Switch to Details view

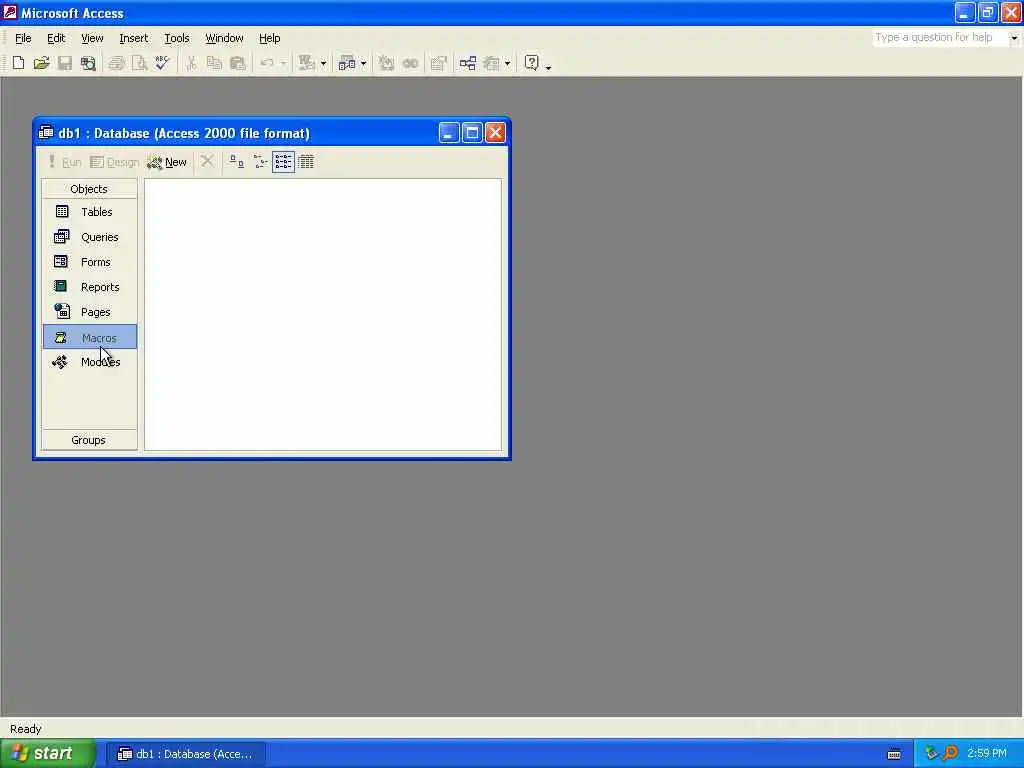[x=306, y=161]
